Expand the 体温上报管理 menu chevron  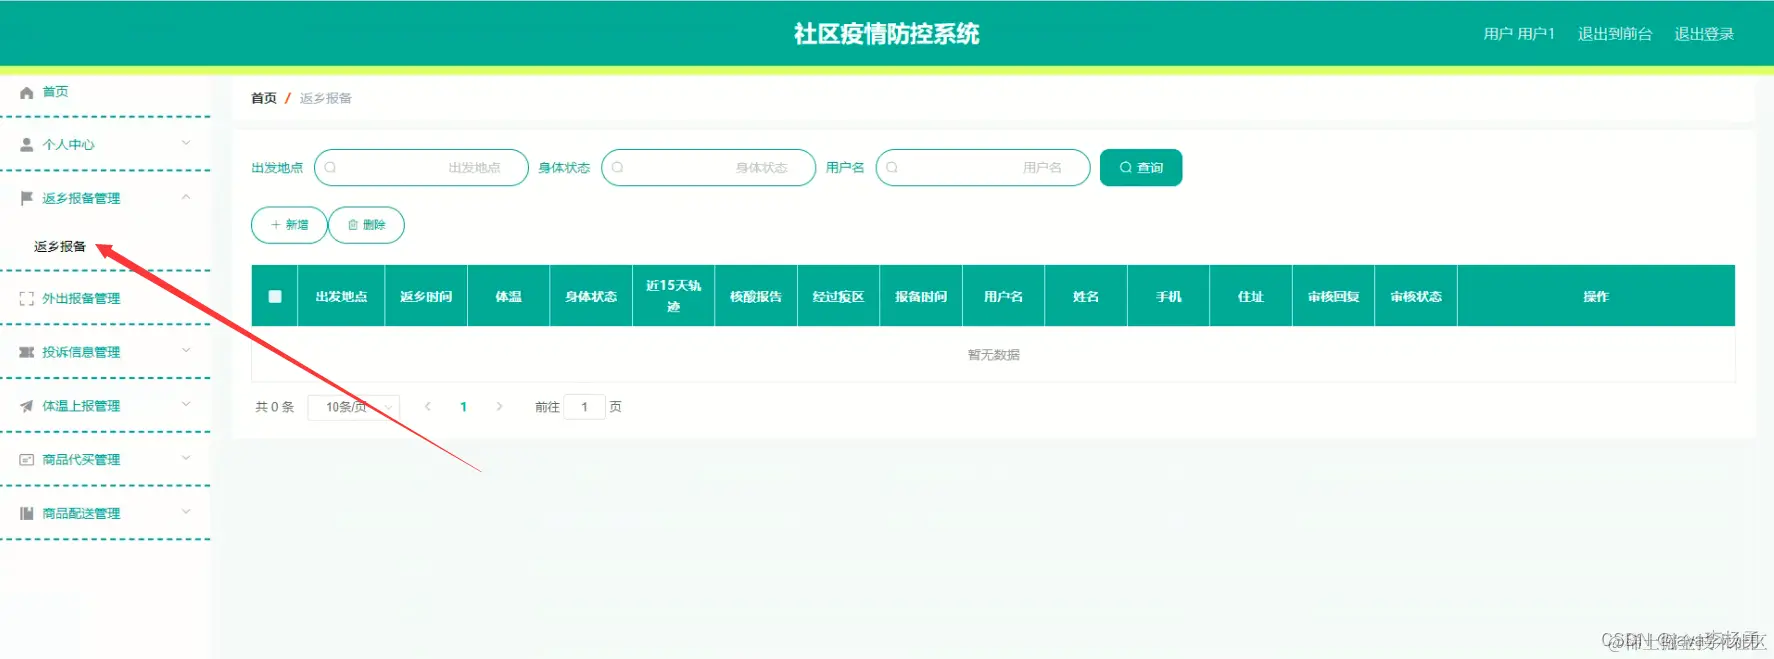point(186,405)
